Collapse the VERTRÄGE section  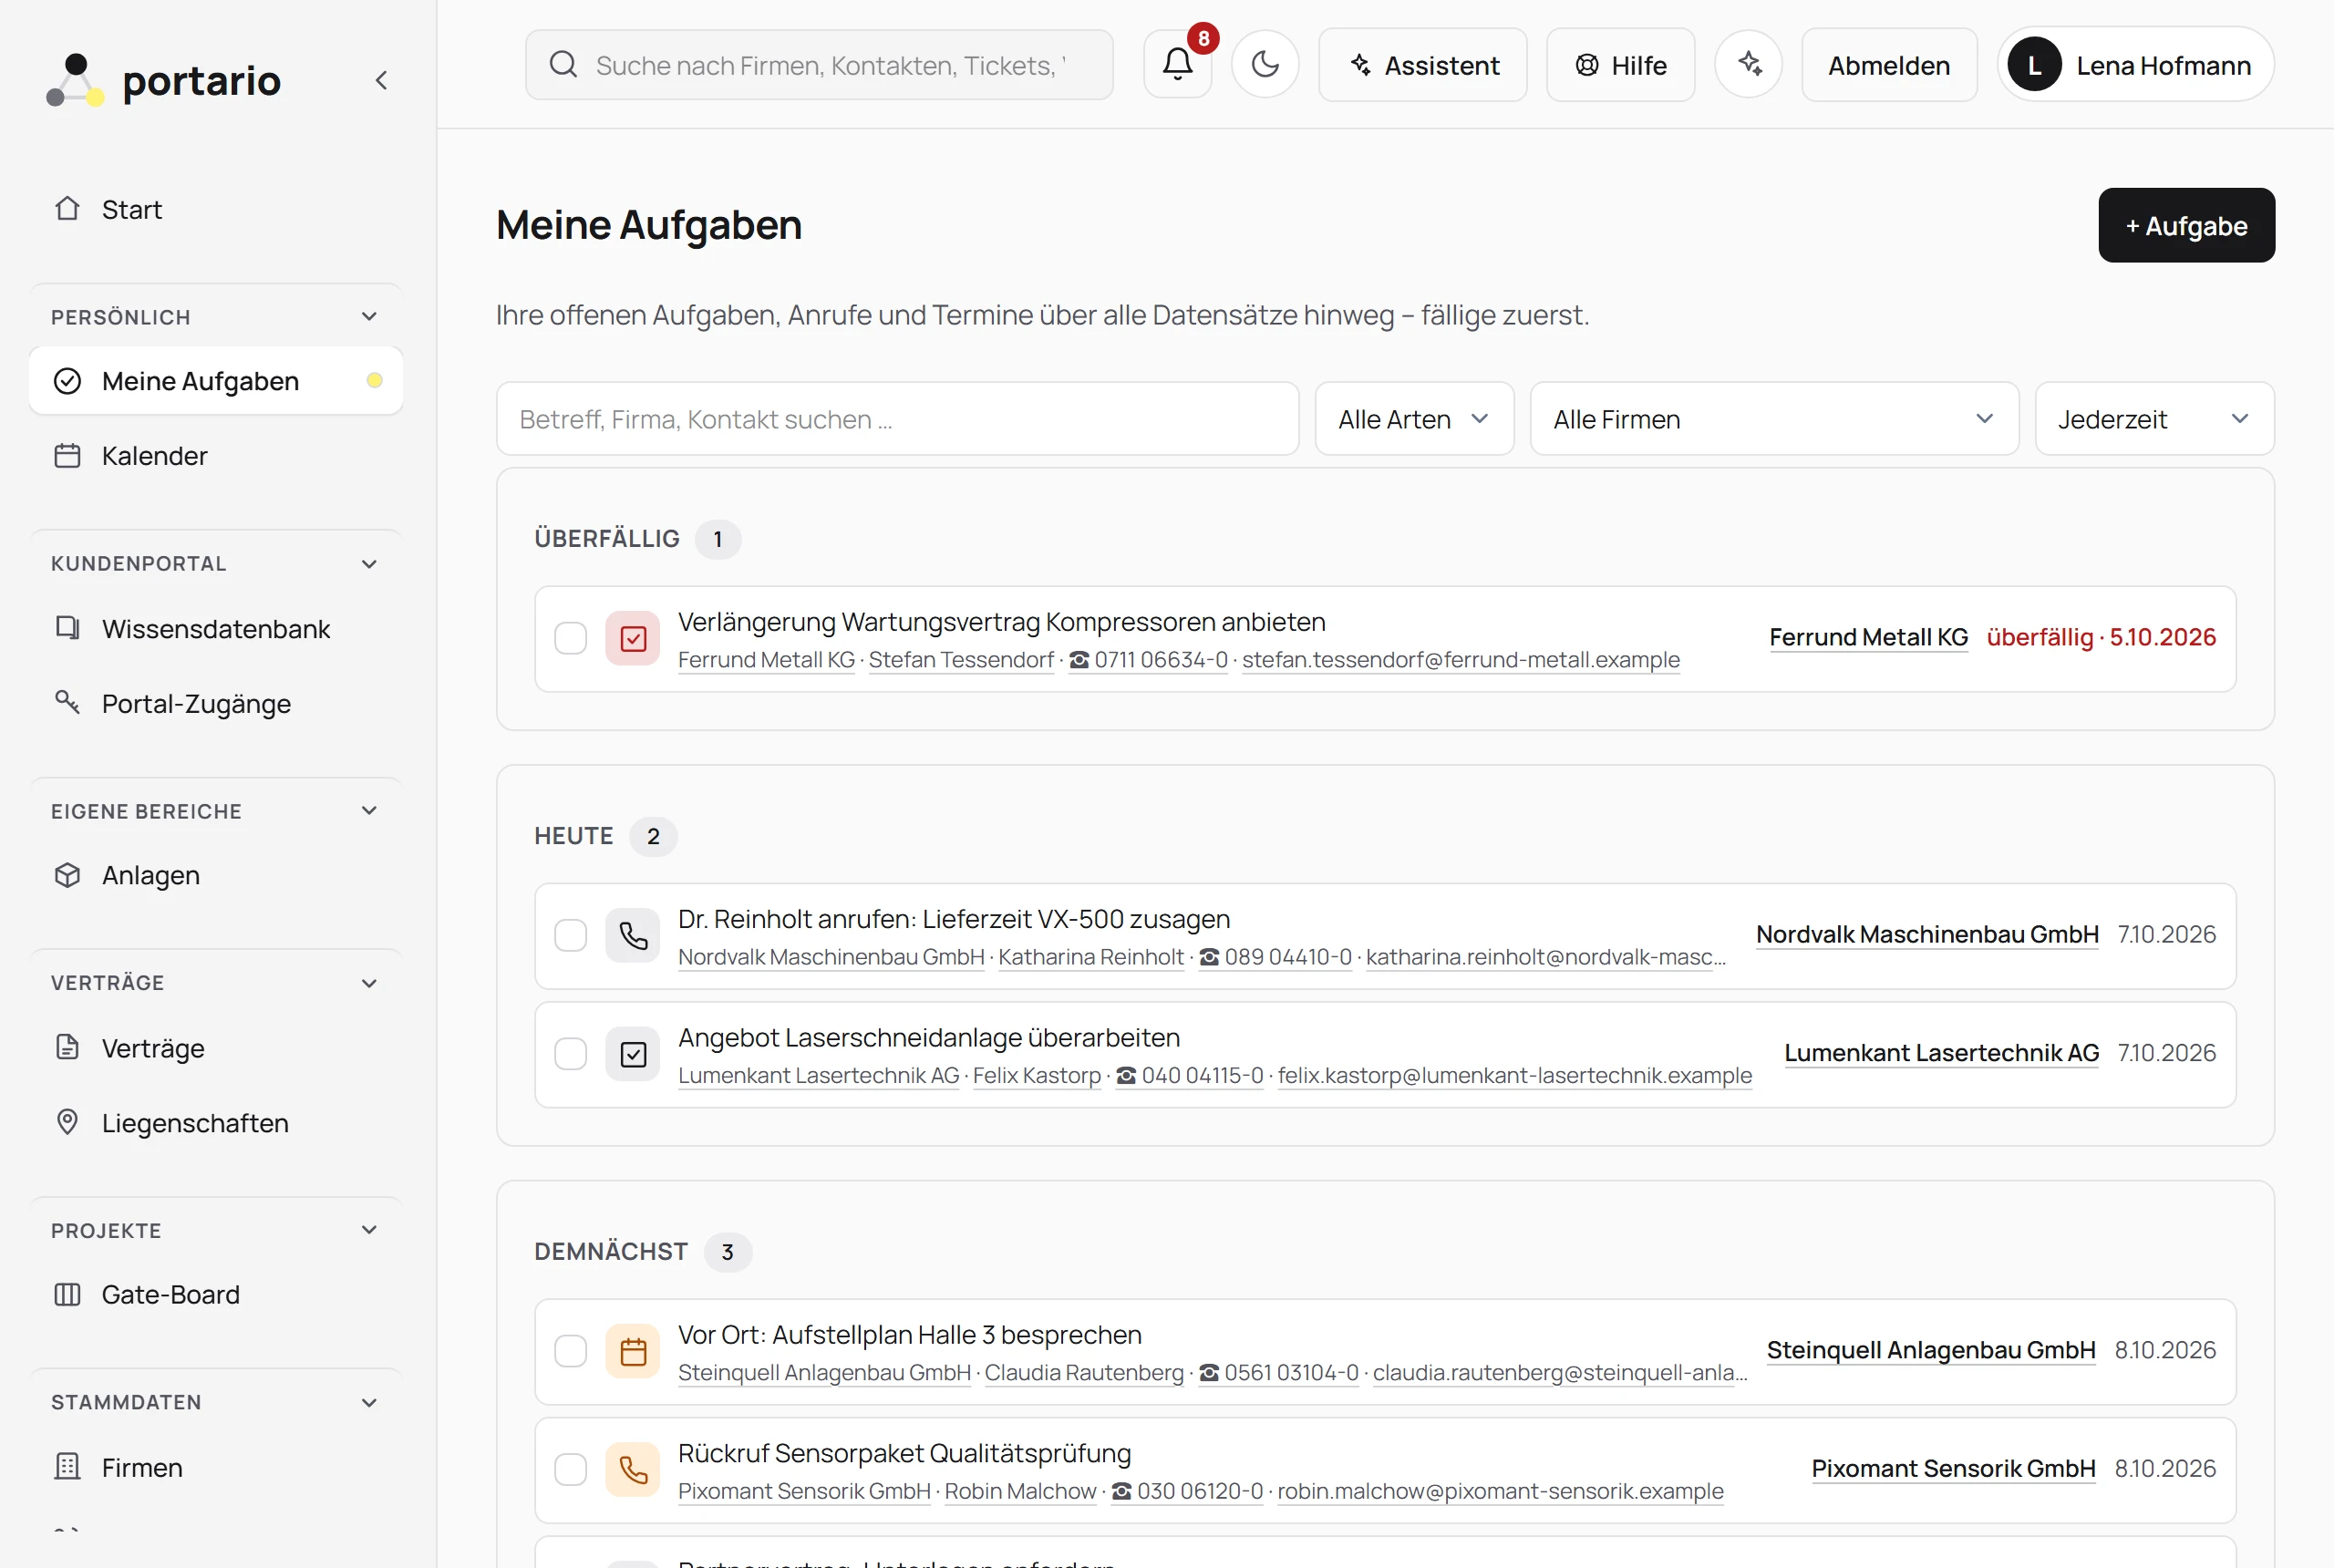click(x=369, y=983)
